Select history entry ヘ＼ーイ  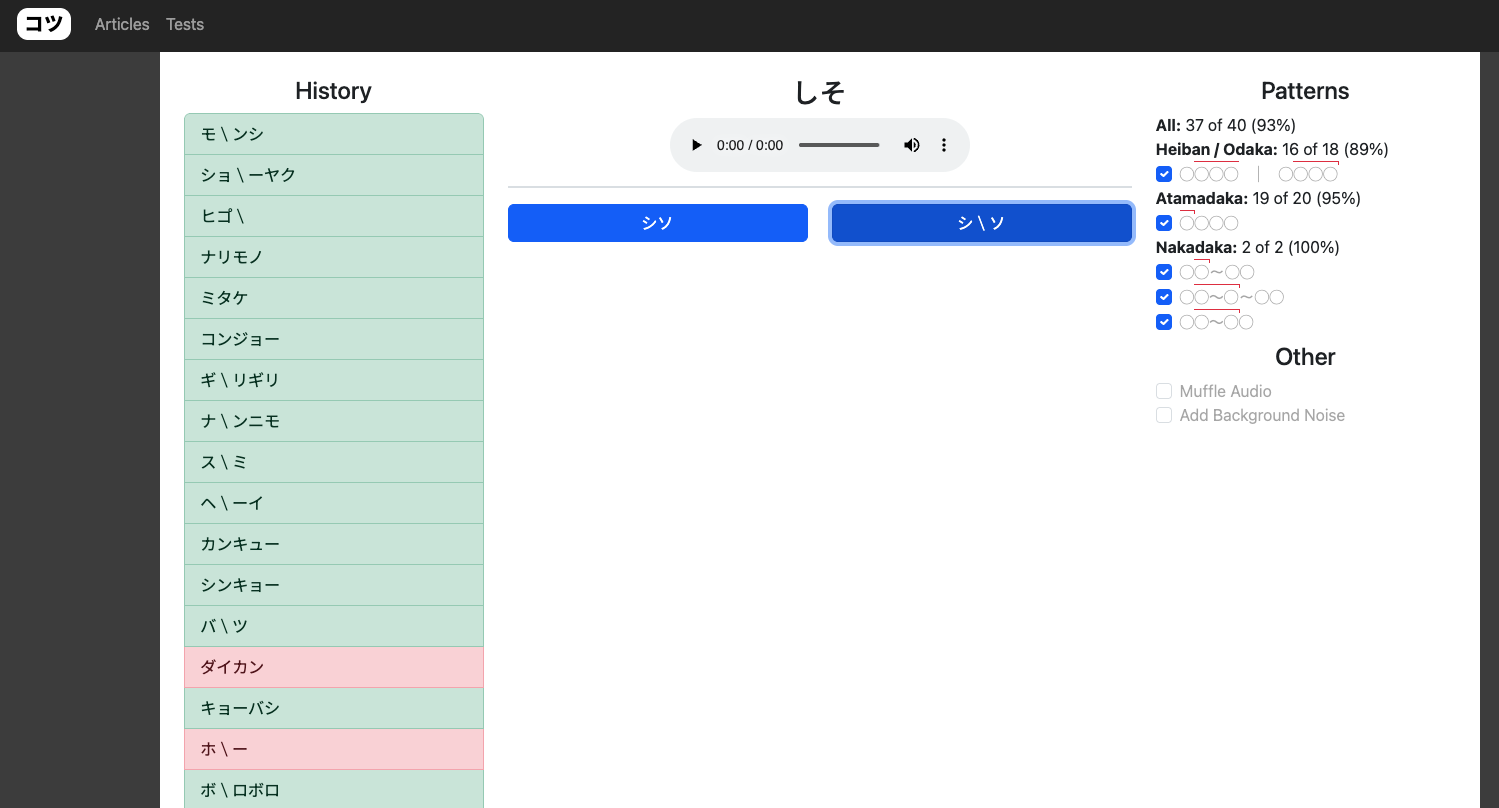click(334, 503)
